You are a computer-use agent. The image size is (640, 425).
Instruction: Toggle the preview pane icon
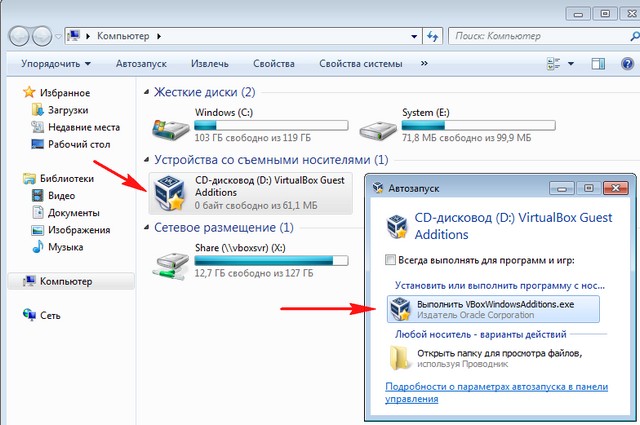(598, 64)
